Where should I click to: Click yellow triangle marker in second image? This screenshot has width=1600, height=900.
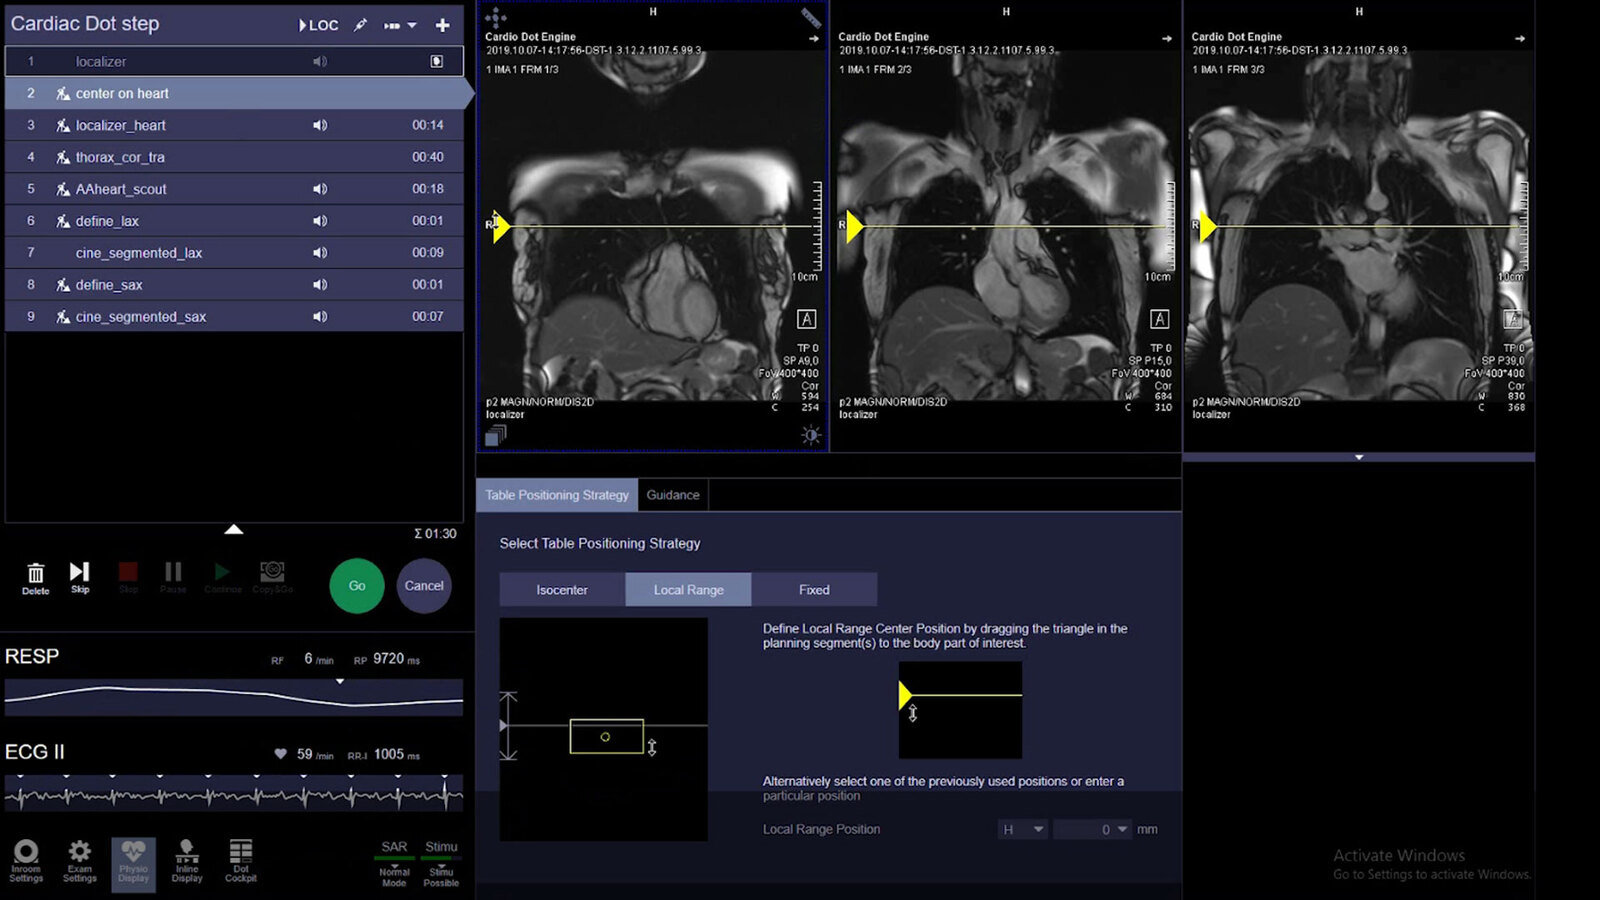point(854,227)
